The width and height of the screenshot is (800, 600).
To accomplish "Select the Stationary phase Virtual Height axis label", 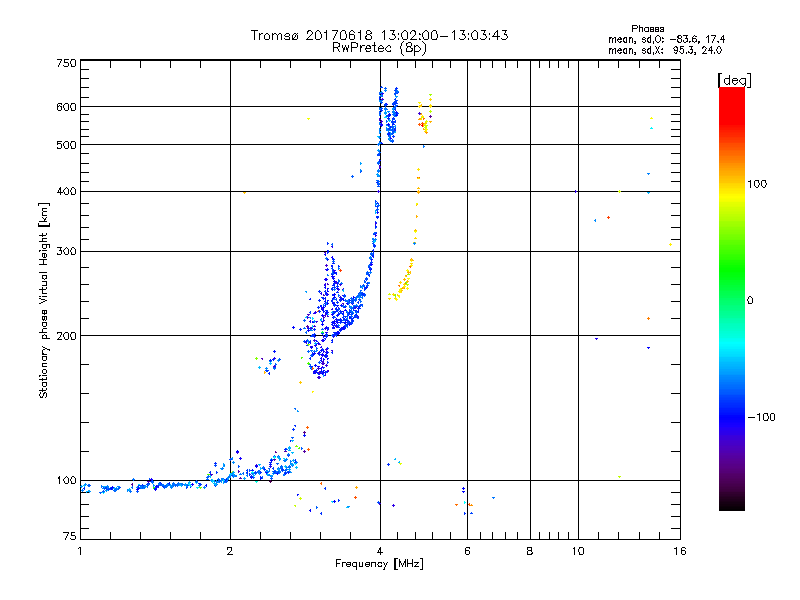I will [x=44, y=299].
